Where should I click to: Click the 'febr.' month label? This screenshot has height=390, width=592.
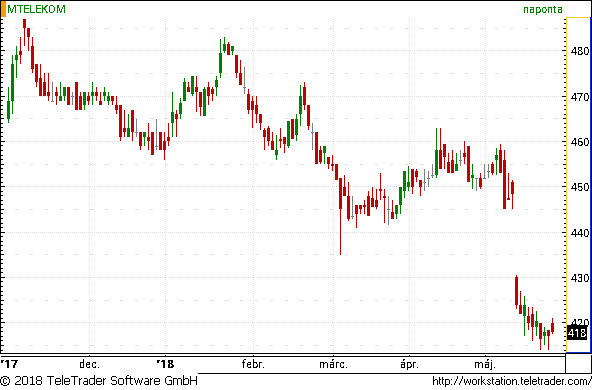click(253, 364)
